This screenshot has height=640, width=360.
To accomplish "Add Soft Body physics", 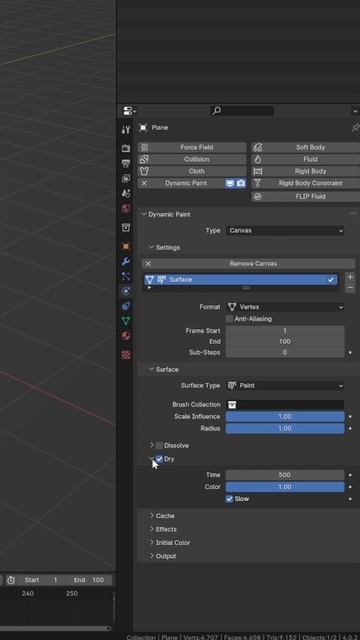I will coord(306,147).
